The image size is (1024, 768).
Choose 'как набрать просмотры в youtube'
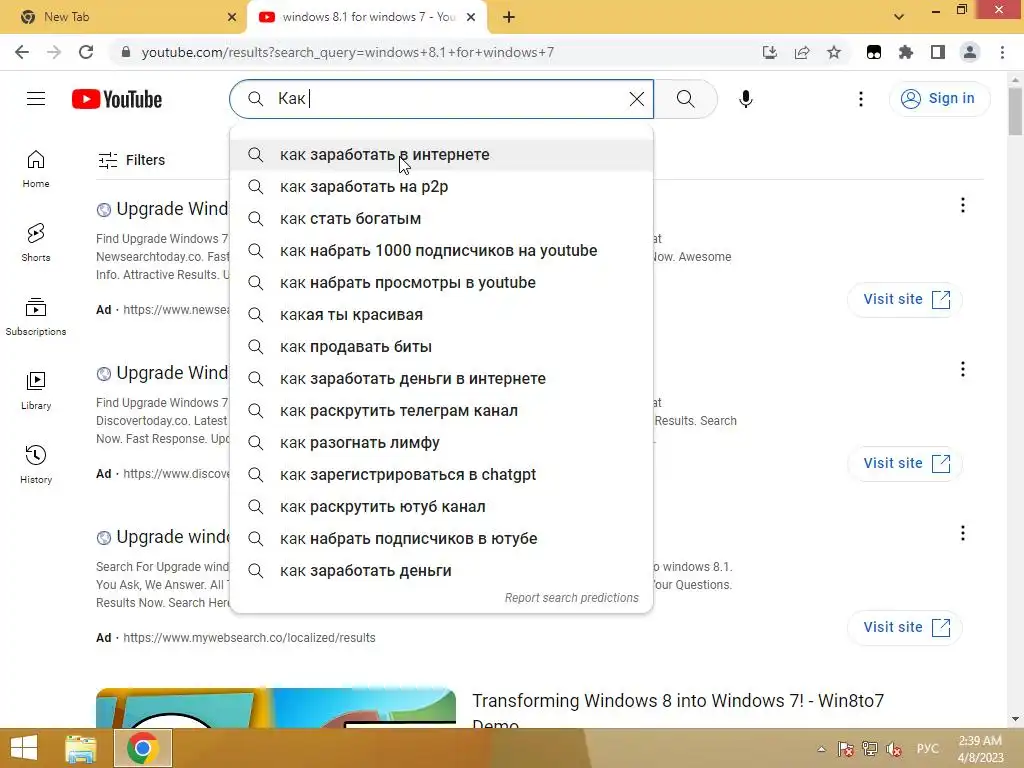[441, 283]
